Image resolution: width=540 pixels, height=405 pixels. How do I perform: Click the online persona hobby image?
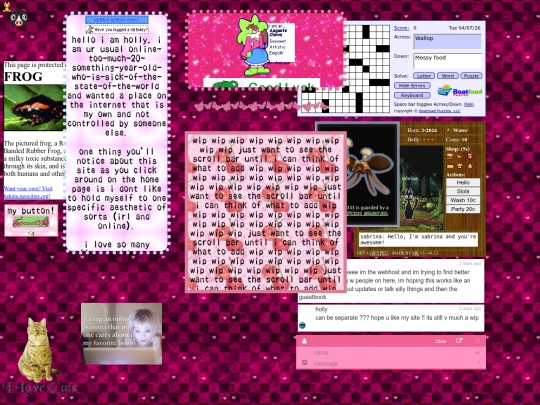121,334
